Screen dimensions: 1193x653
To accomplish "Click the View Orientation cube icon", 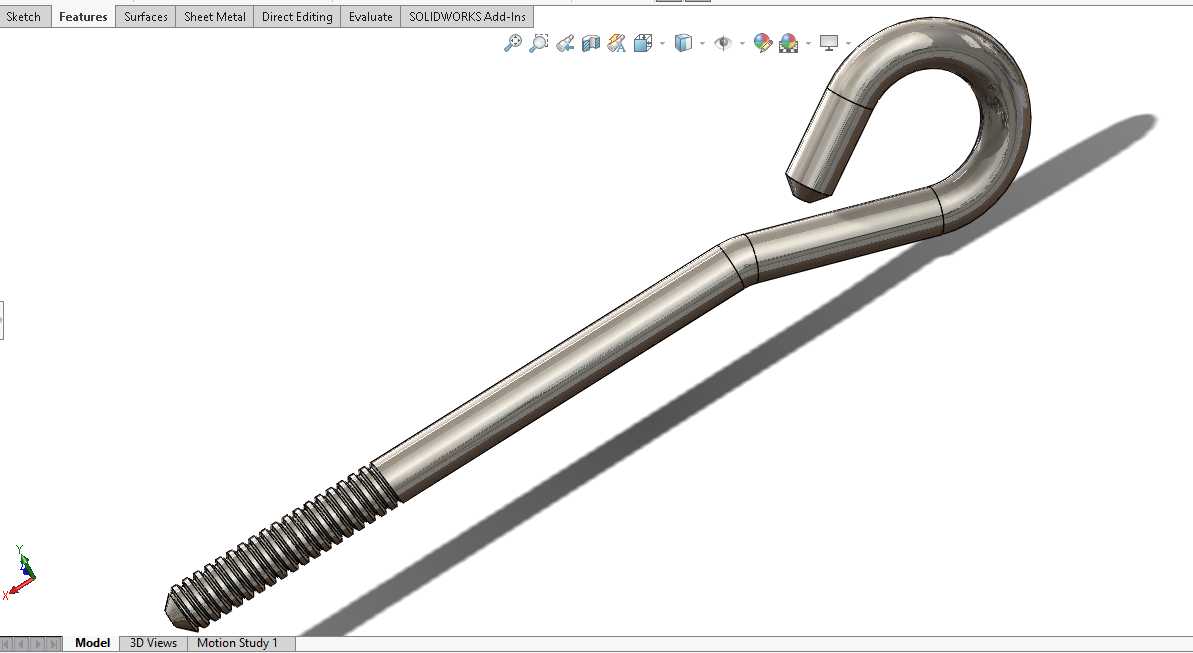I will tap(643, 43).
